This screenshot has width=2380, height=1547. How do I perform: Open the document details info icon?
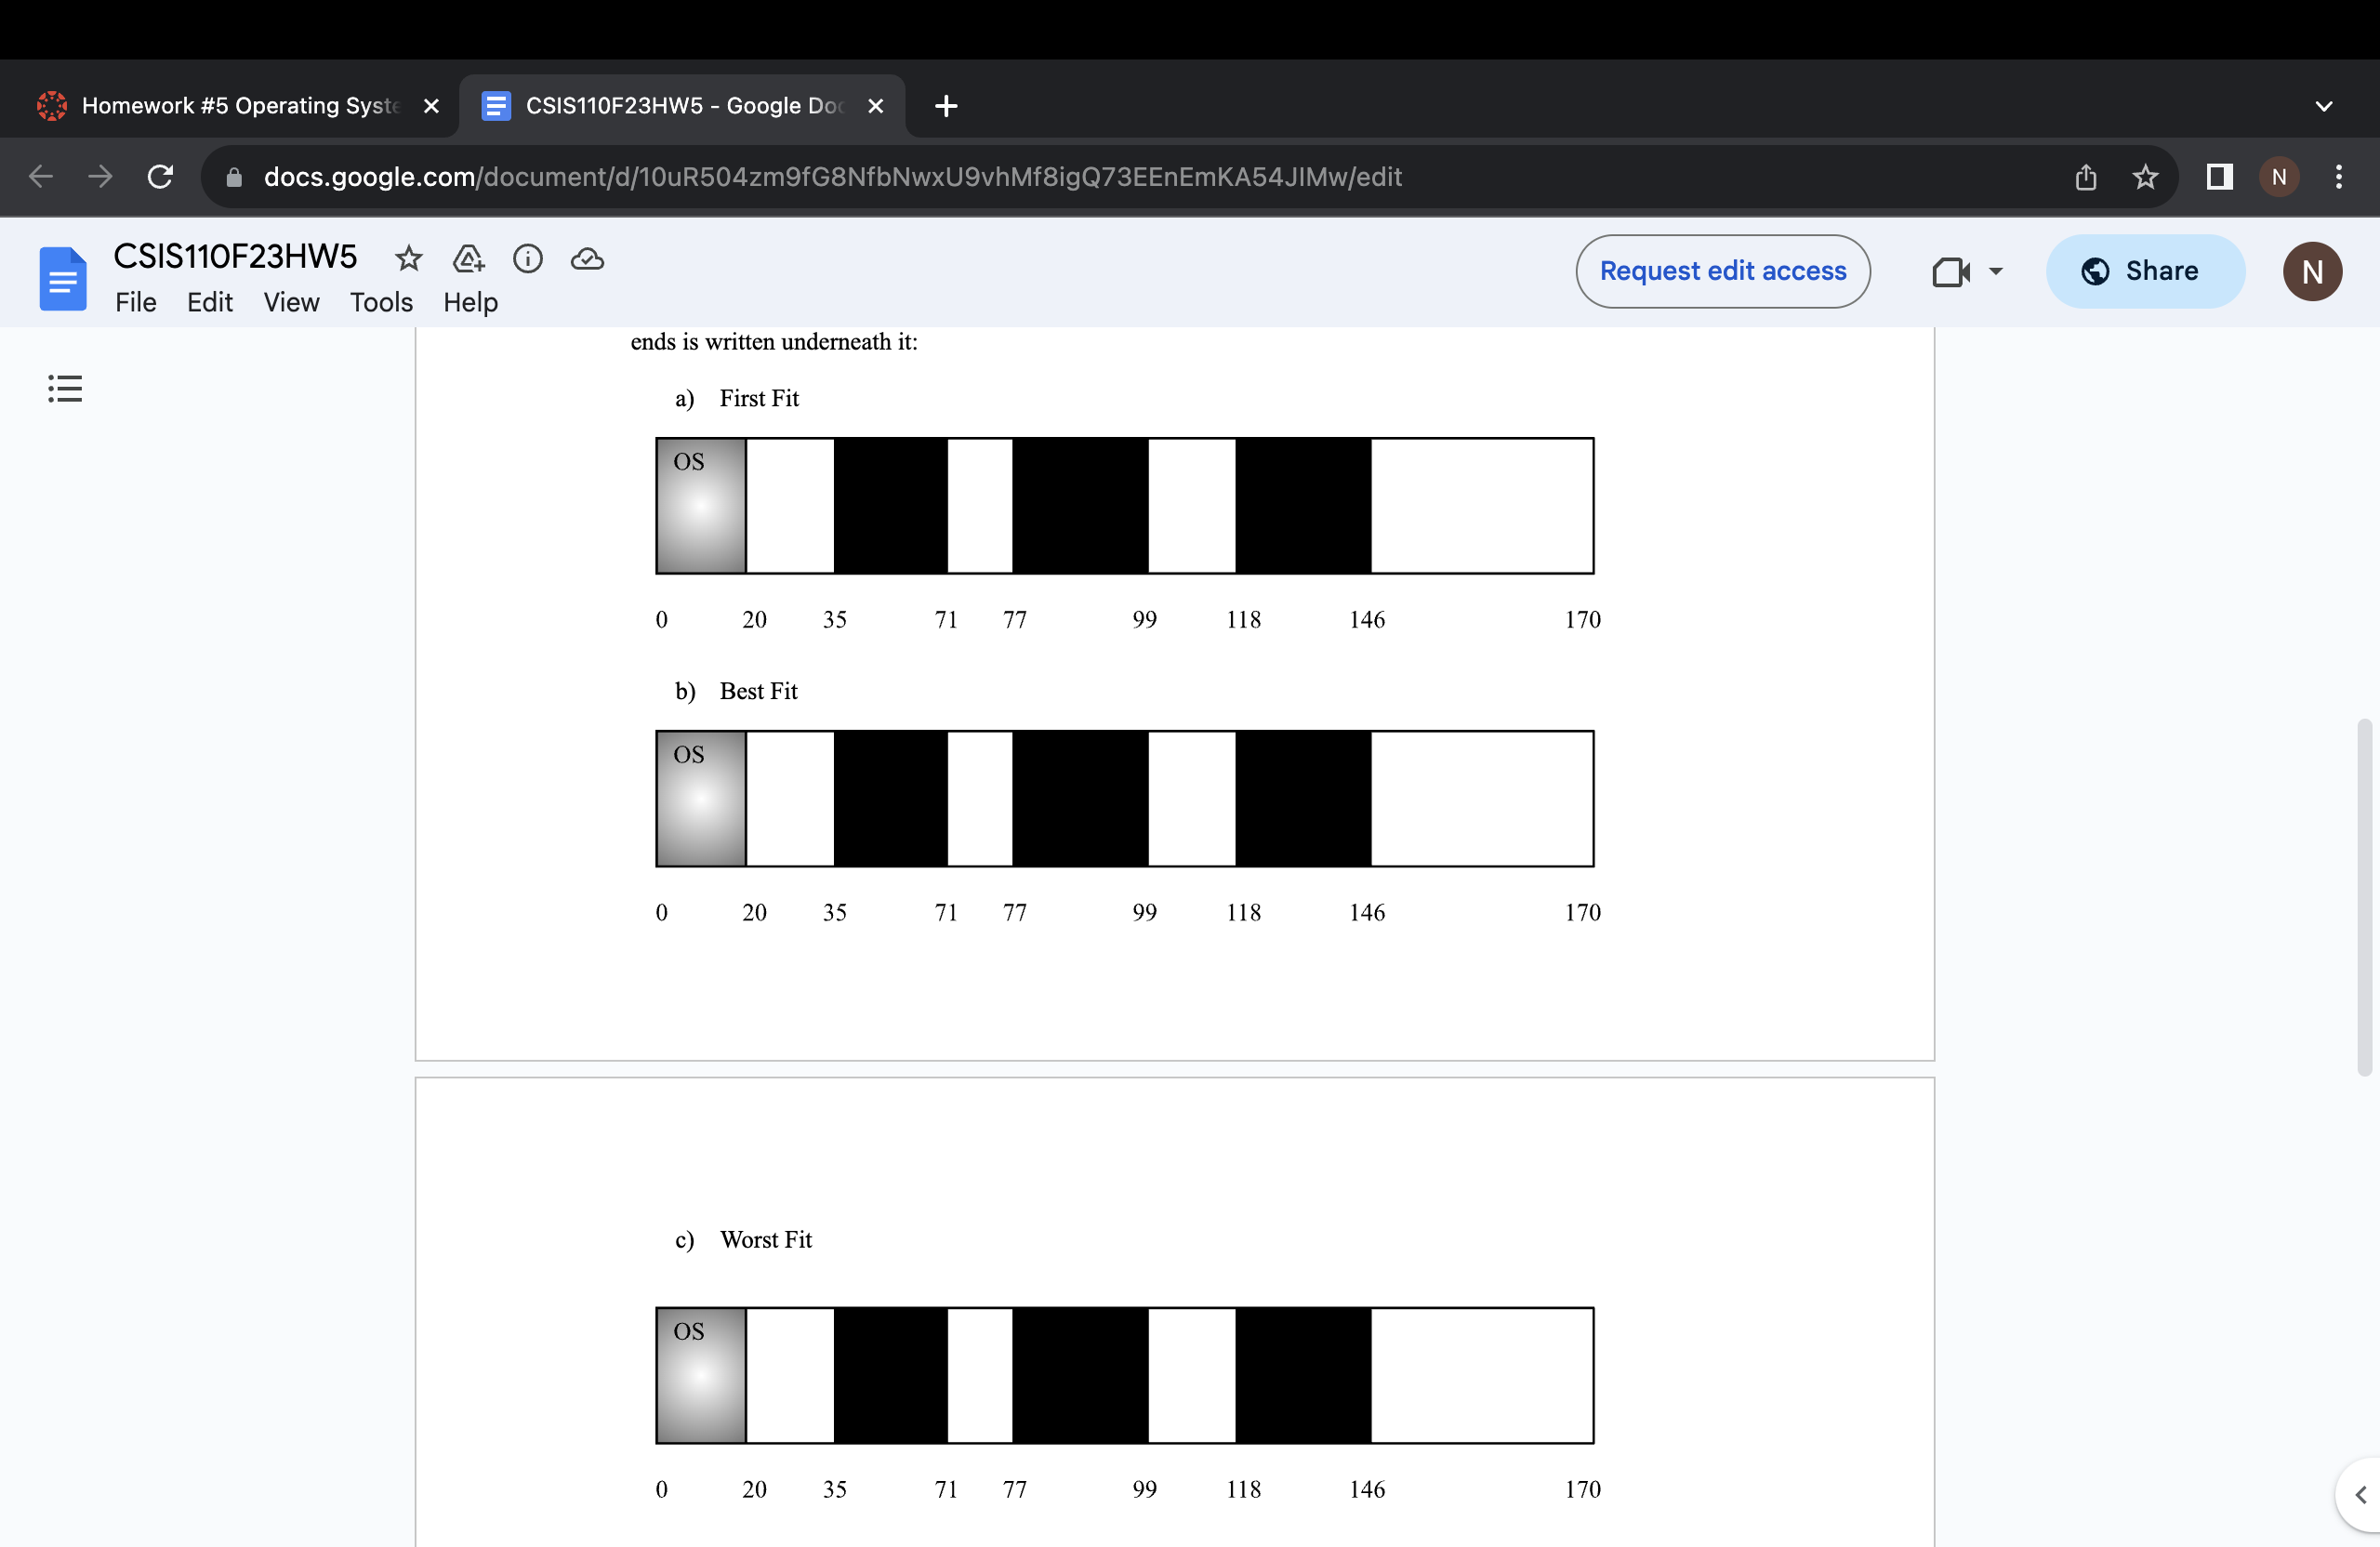tap(527, 259)
